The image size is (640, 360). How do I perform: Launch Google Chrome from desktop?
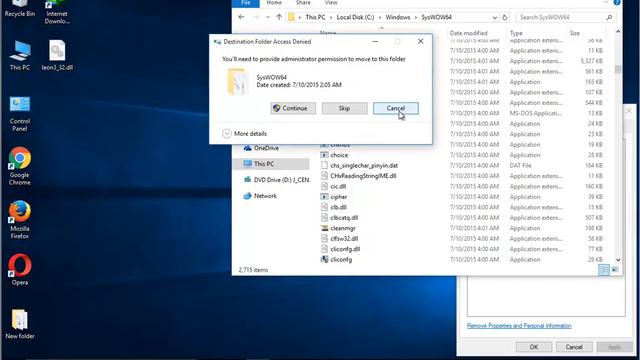pyautogui.click(x=20, y=167)
